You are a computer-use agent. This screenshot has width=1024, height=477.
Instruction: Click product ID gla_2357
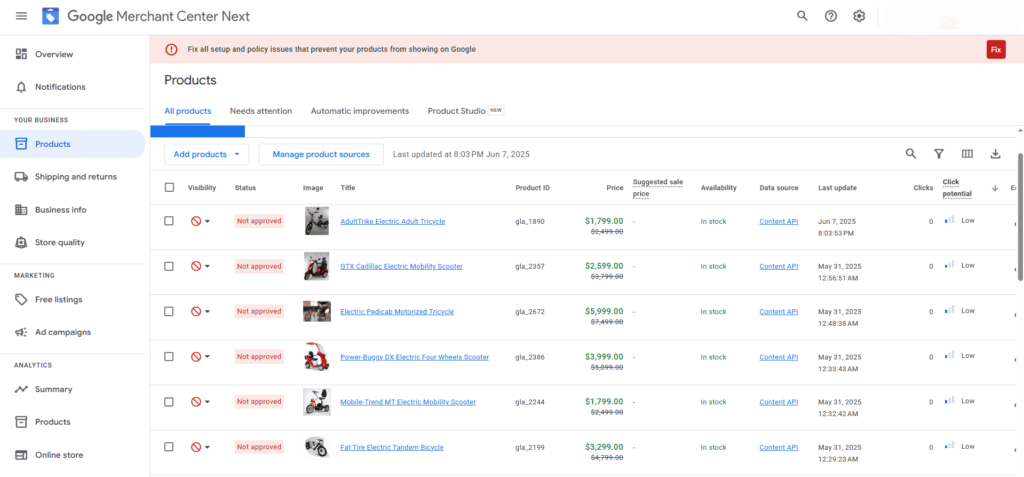530,267
